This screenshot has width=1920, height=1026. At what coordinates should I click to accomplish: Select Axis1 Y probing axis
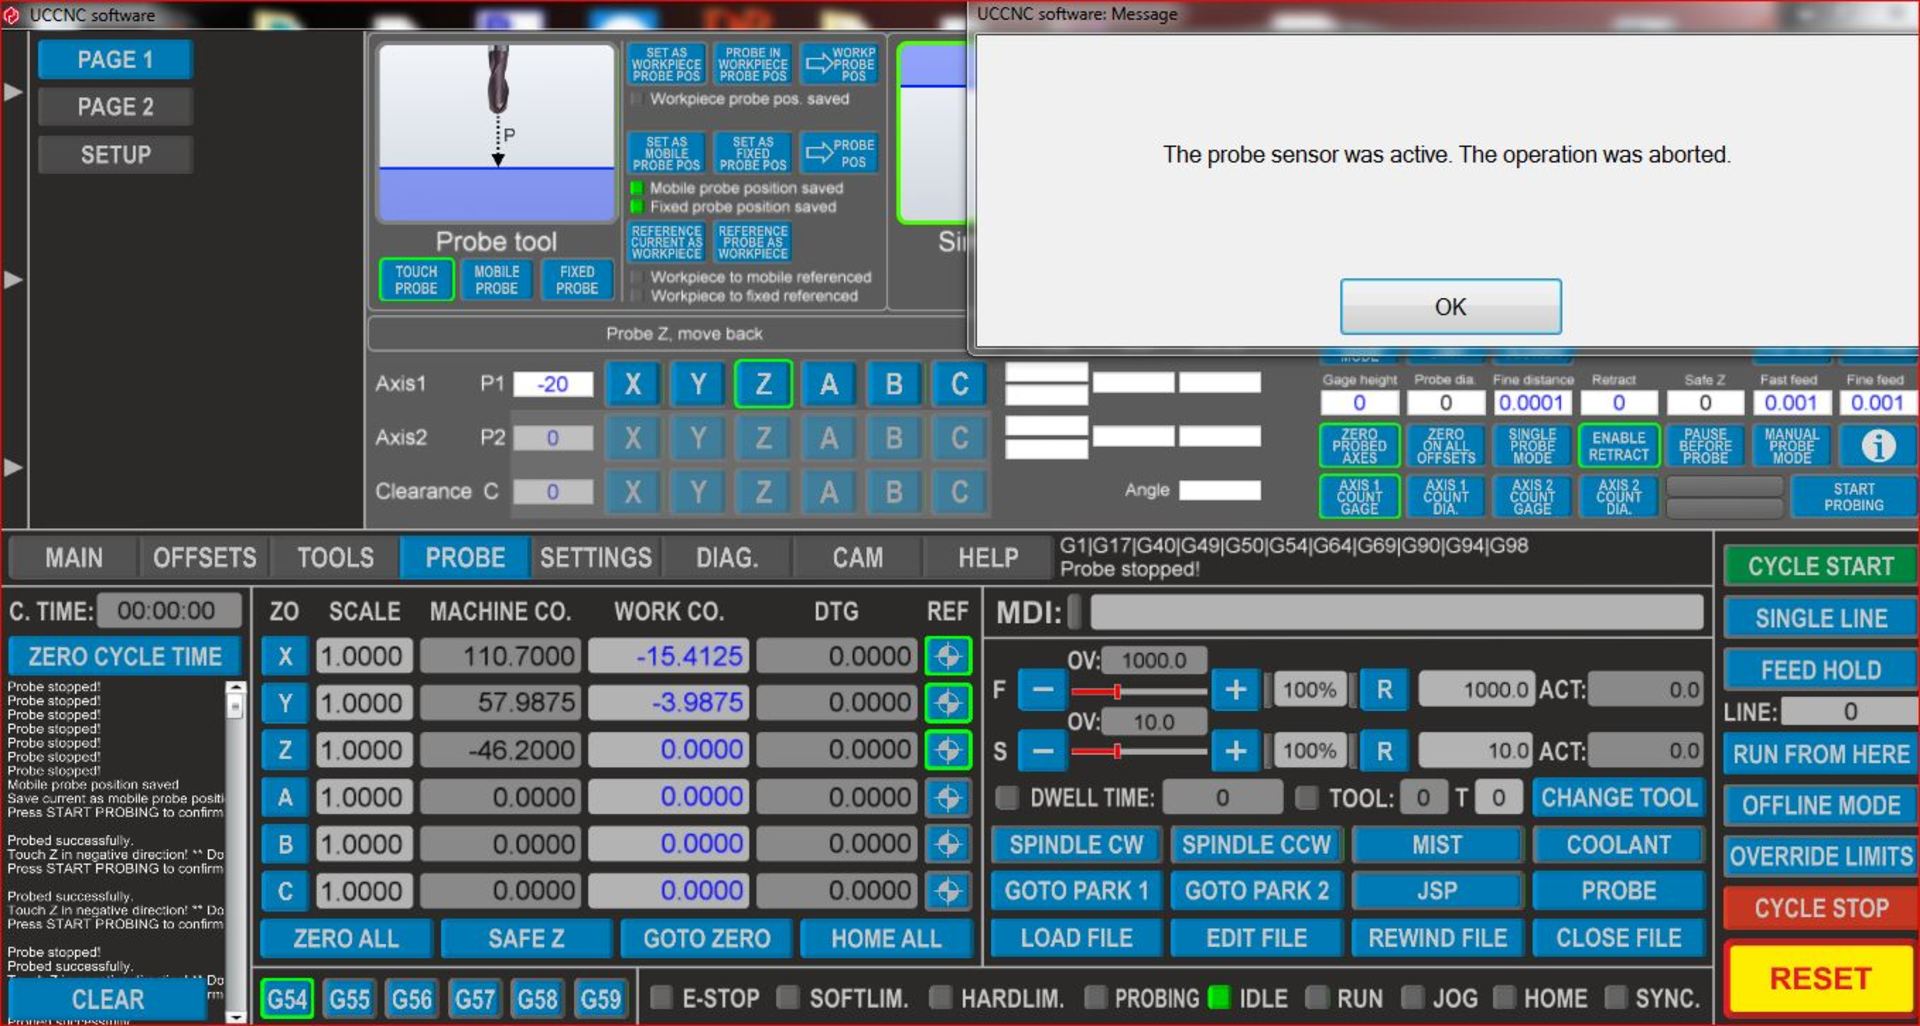(698, 384)
